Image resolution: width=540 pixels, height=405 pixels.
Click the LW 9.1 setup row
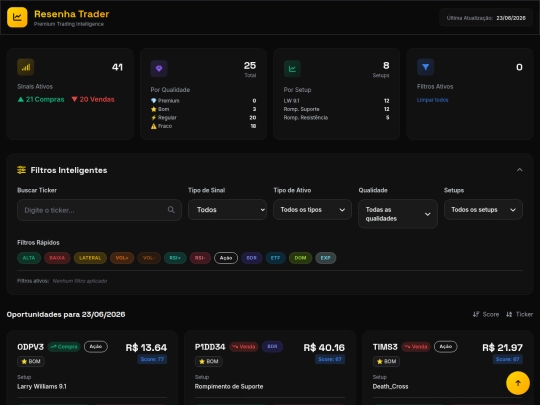(336, 101)
